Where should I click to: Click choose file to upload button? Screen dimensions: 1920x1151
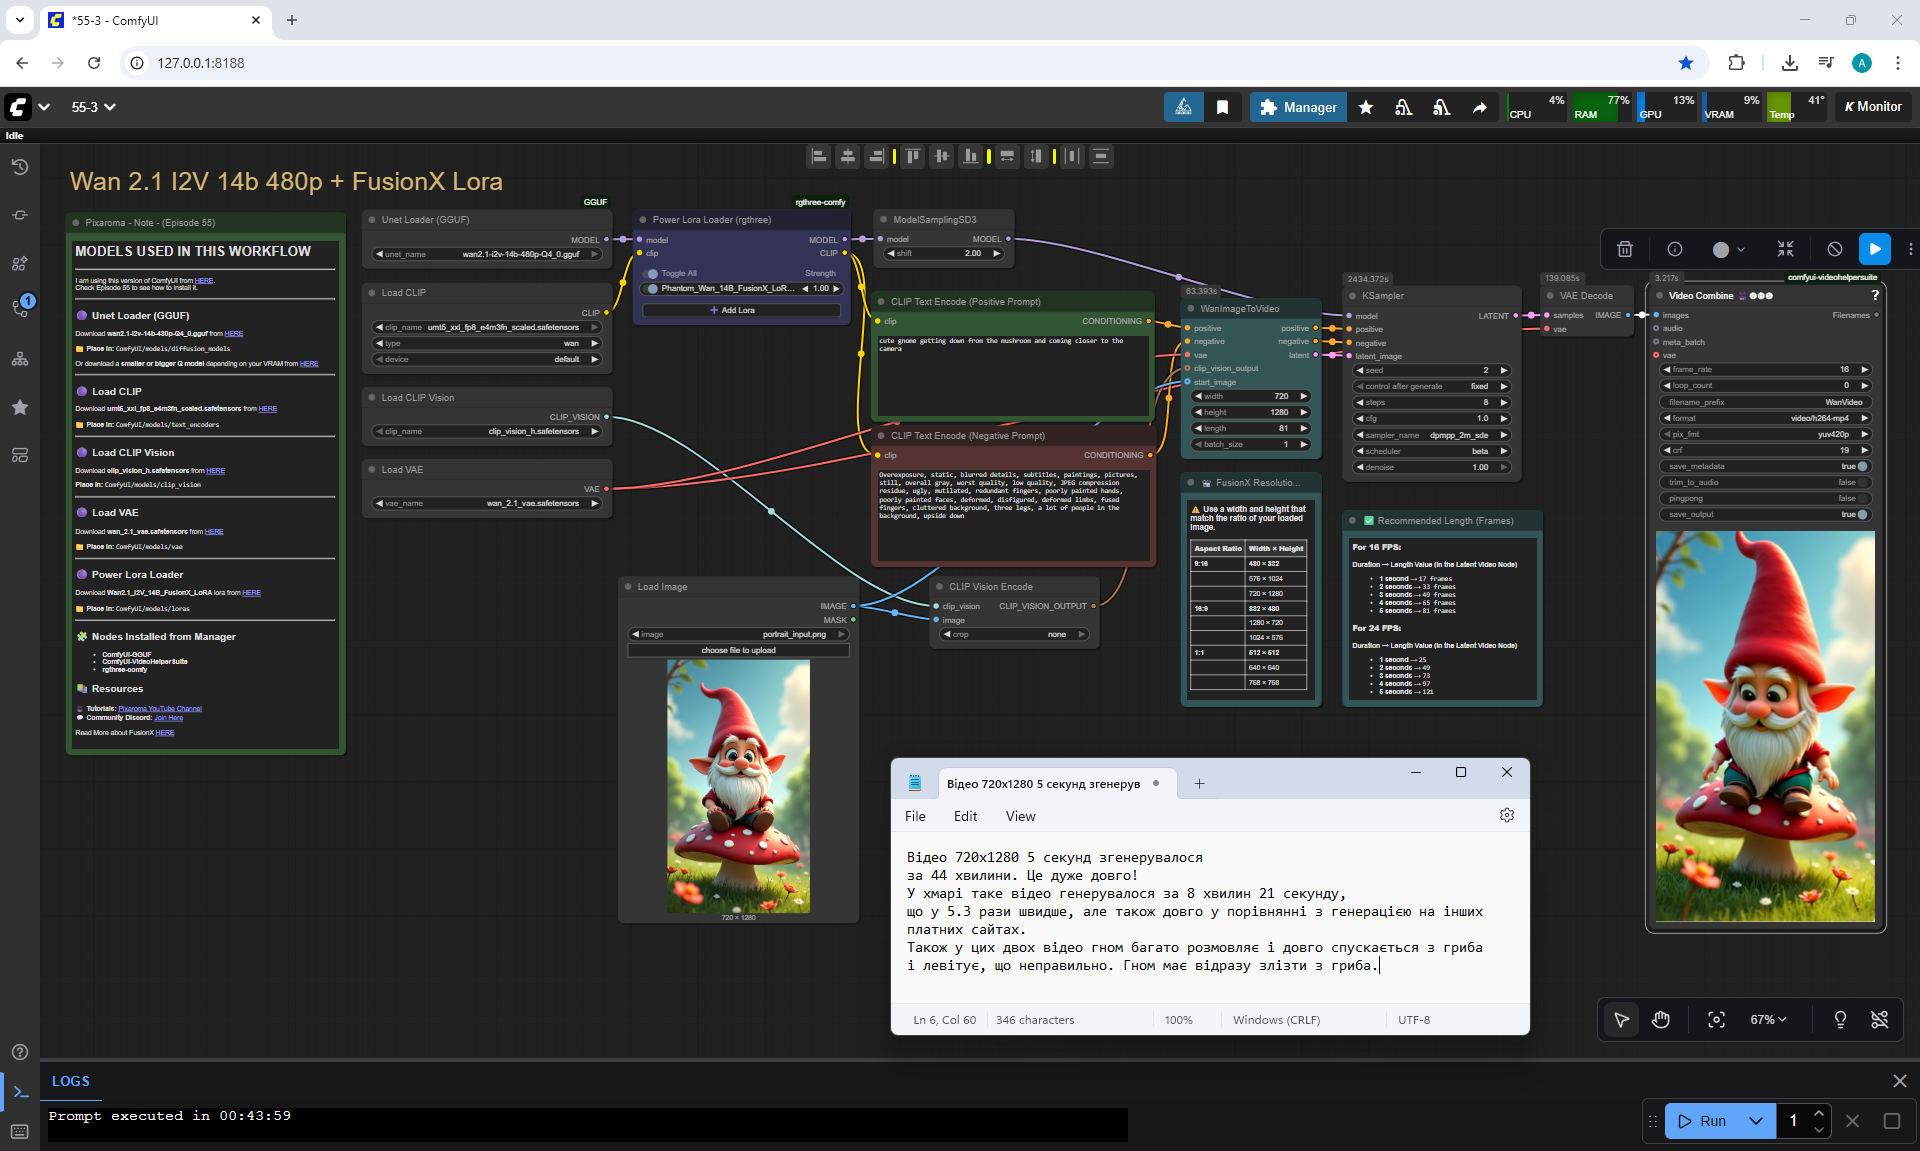pyautogui.click(x=738, y=650)
